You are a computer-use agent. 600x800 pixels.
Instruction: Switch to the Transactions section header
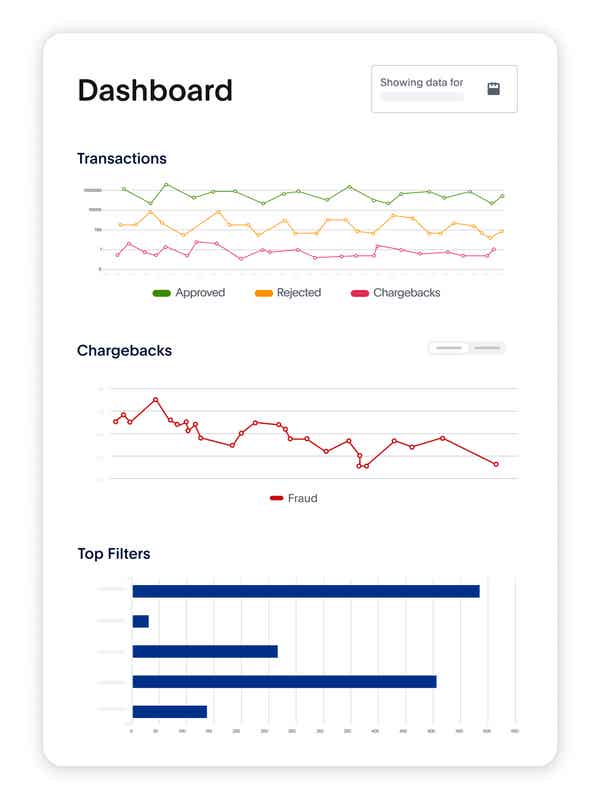click(121, 158)
